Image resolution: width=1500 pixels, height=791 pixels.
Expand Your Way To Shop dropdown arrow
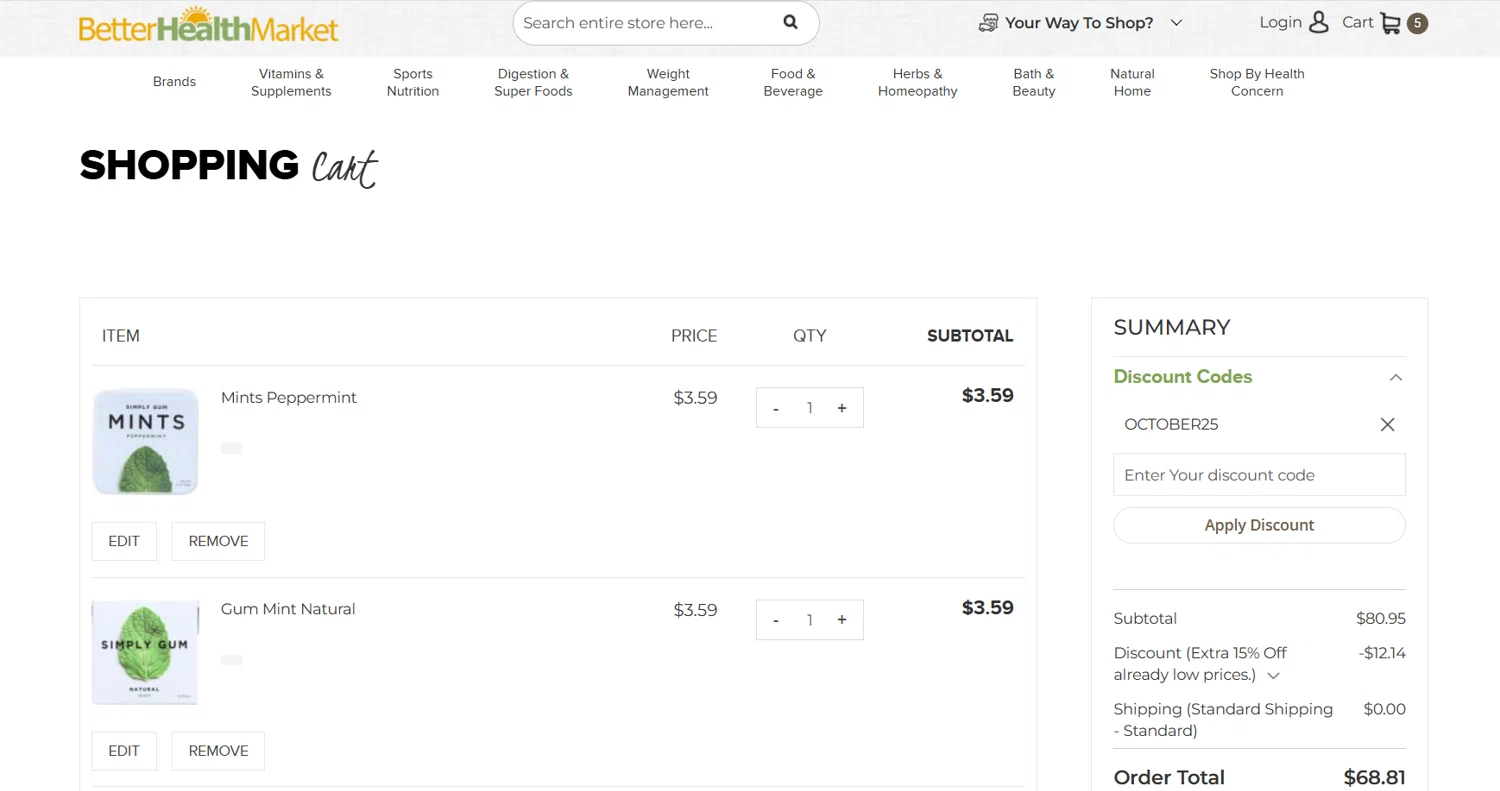click(1176, 23)
